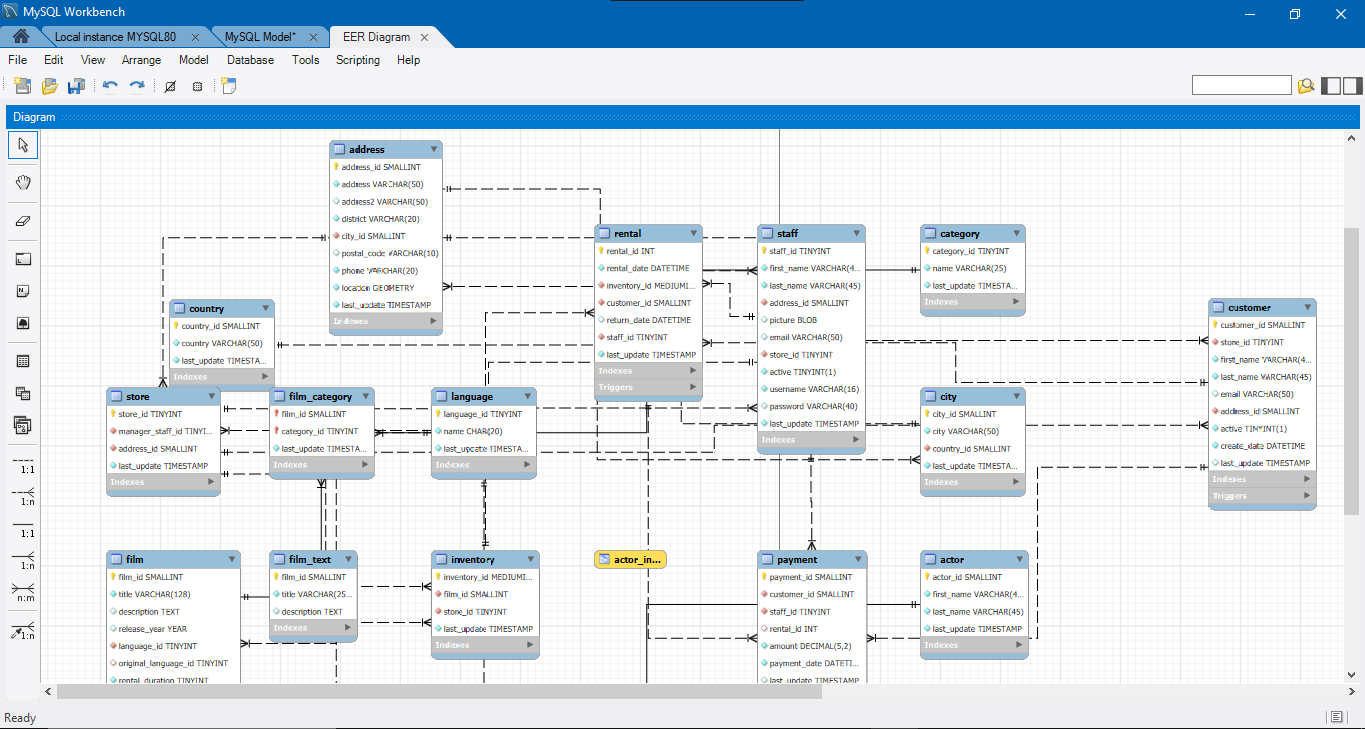1365x729 pixels.
Task: Choose the 1:n identifying relationship tool
Action: [23, 561]
